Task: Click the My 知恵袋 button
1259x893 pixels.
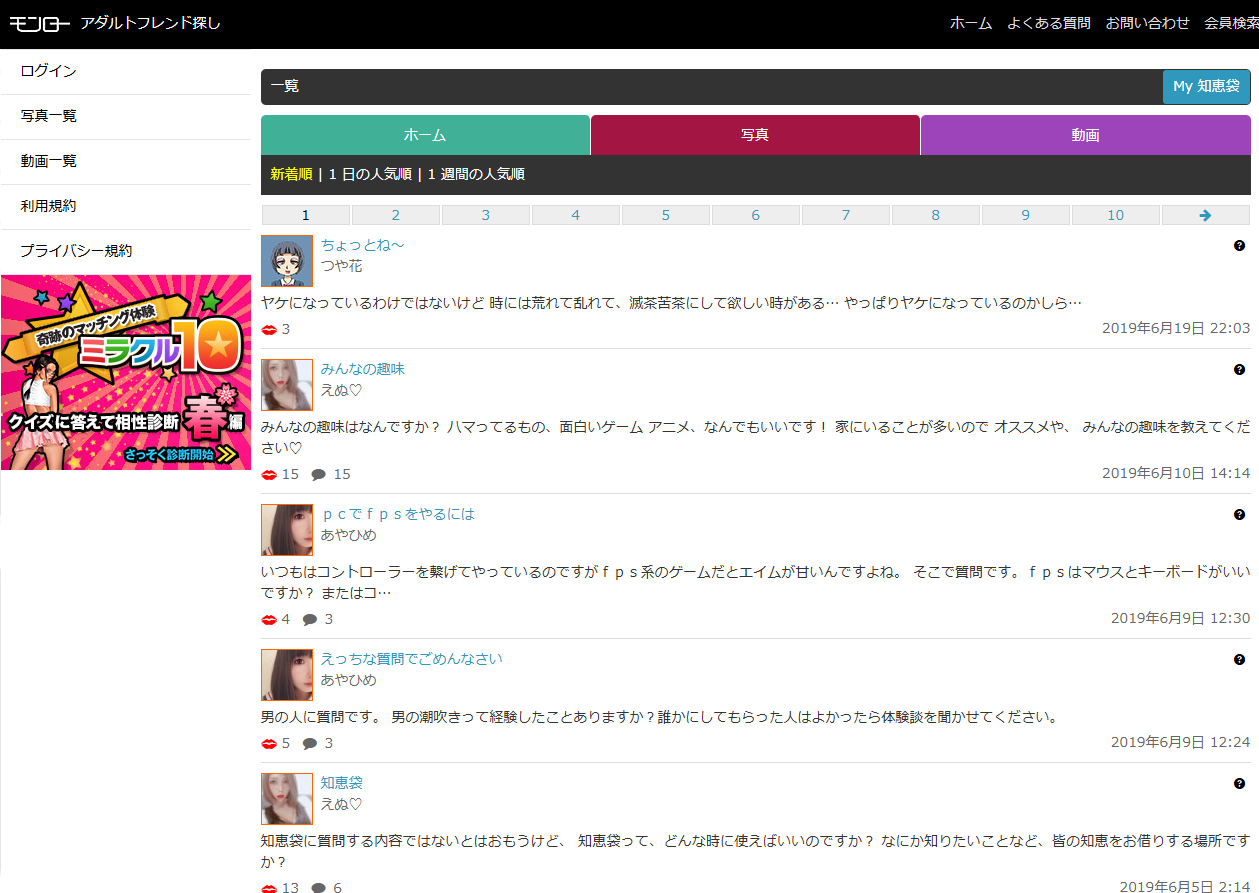Action: coord(1206,87)
